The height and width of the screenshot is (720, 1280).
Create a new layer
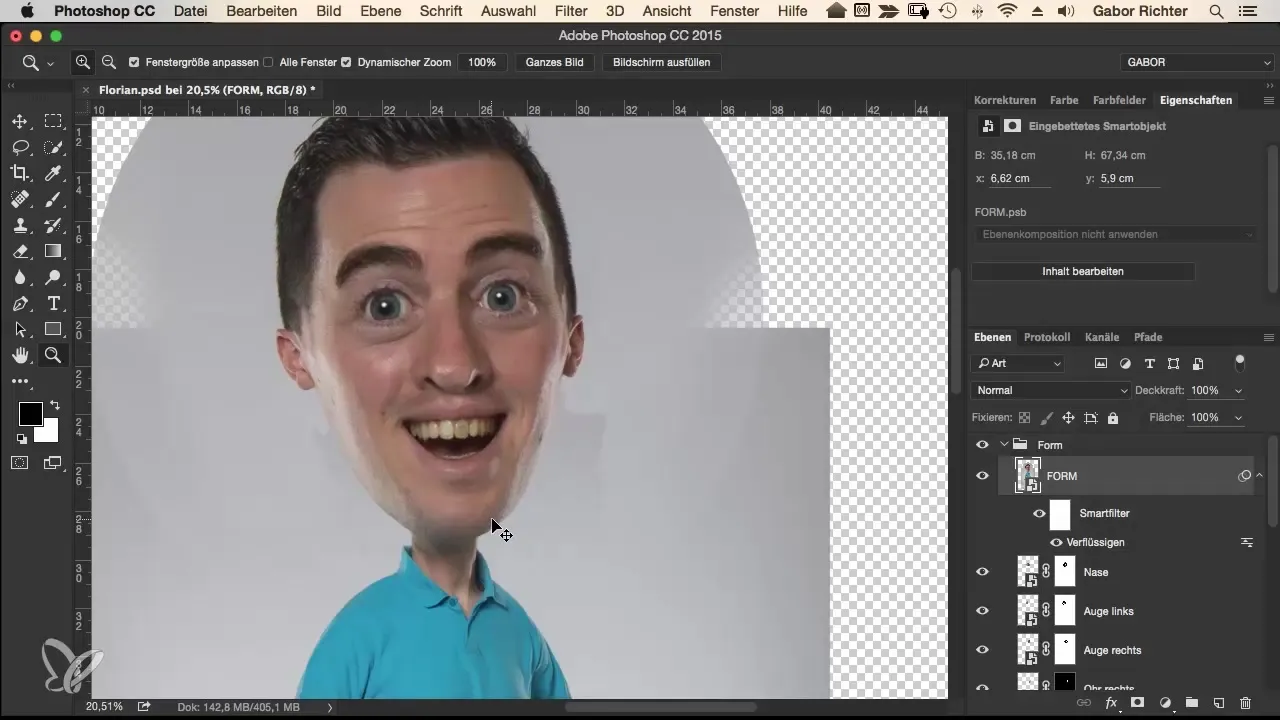pyautogui.click(x=1219, y=703)
